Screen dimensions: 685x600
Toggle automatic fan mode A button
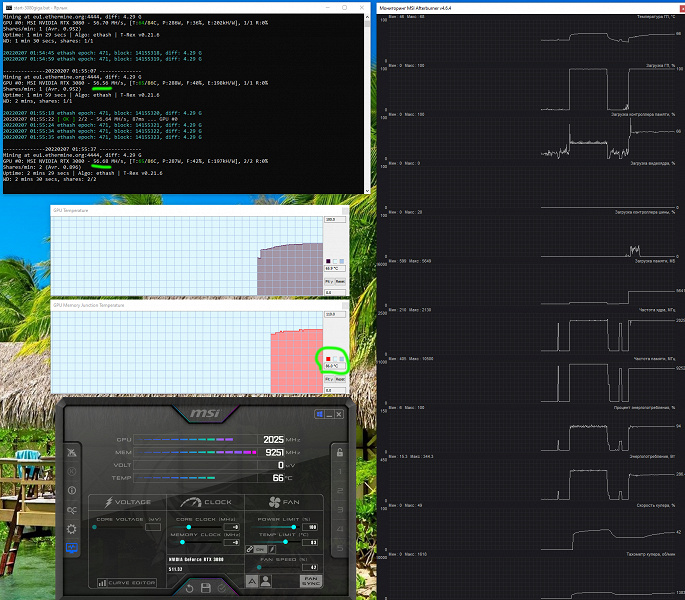tap(252, 581)
